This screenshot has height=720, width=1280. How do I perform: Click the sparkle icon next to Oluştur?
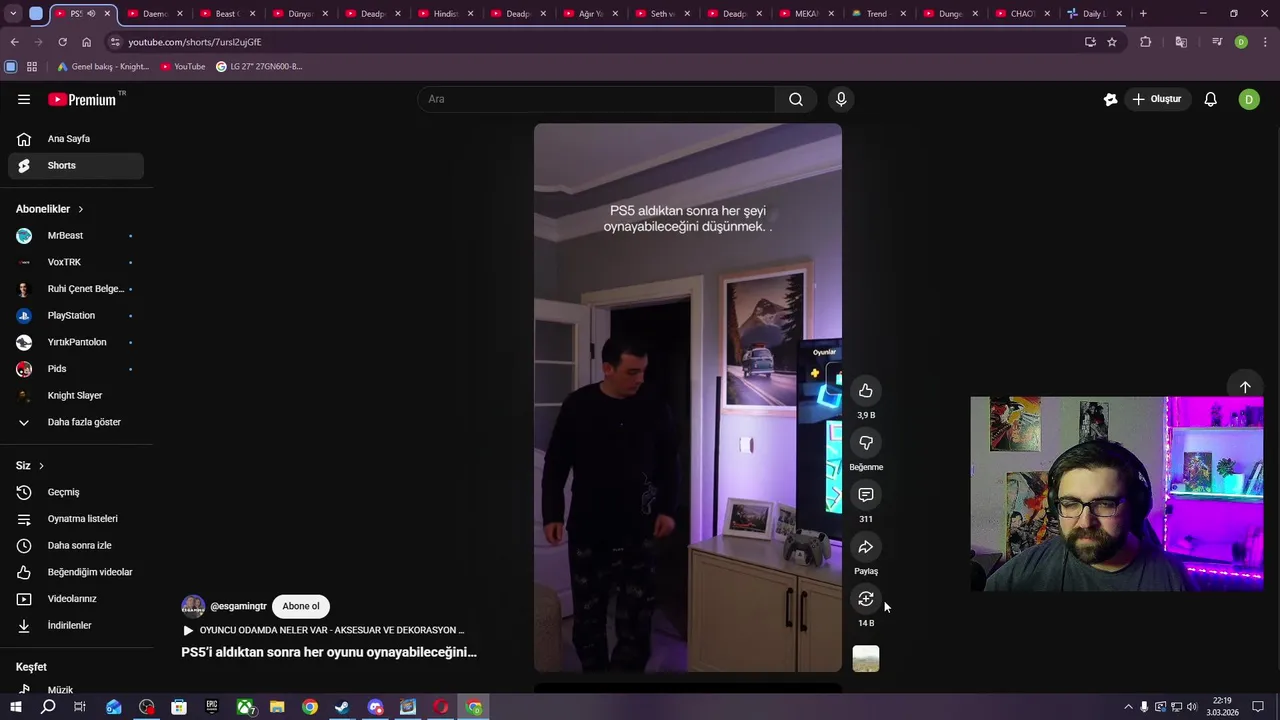[x=1110, y=99]
